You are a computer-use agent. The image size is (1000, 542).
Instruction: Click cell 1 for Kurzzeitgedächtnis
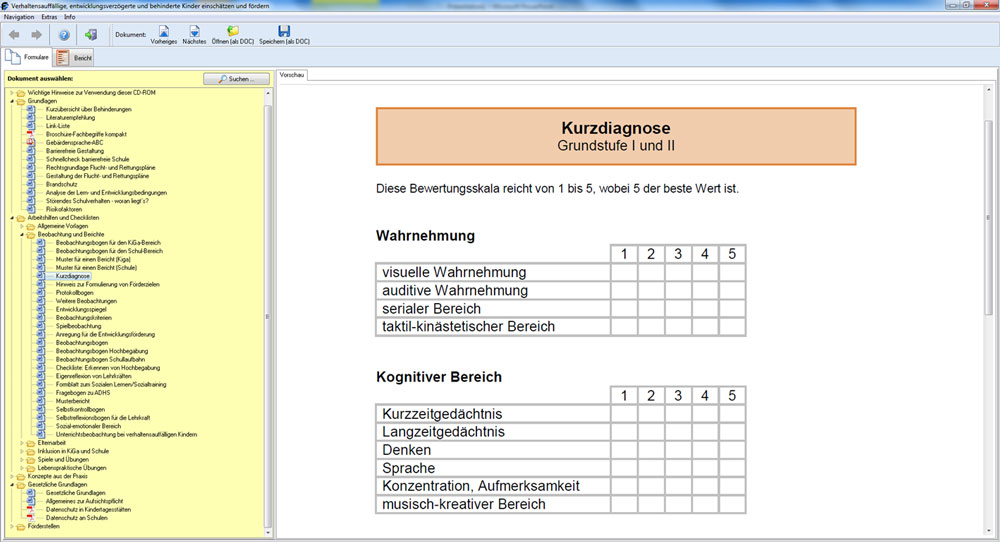pyautogui.click(x=624, y=414)
